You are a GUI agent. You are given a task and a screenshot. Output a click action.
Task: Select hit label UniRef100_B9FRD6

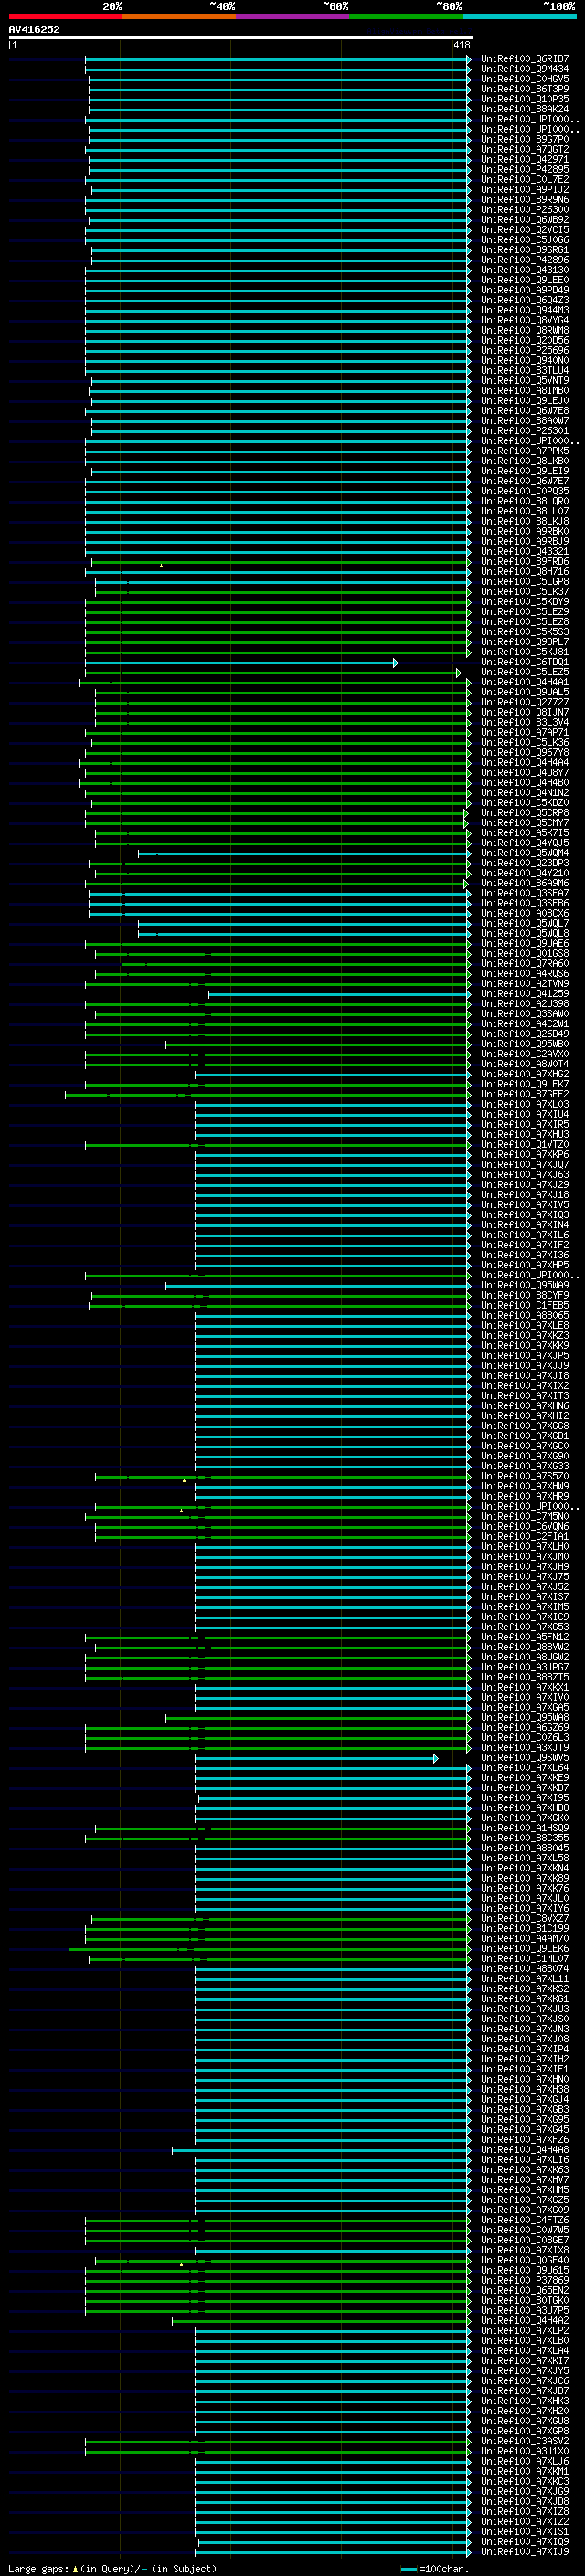(525, 562)
